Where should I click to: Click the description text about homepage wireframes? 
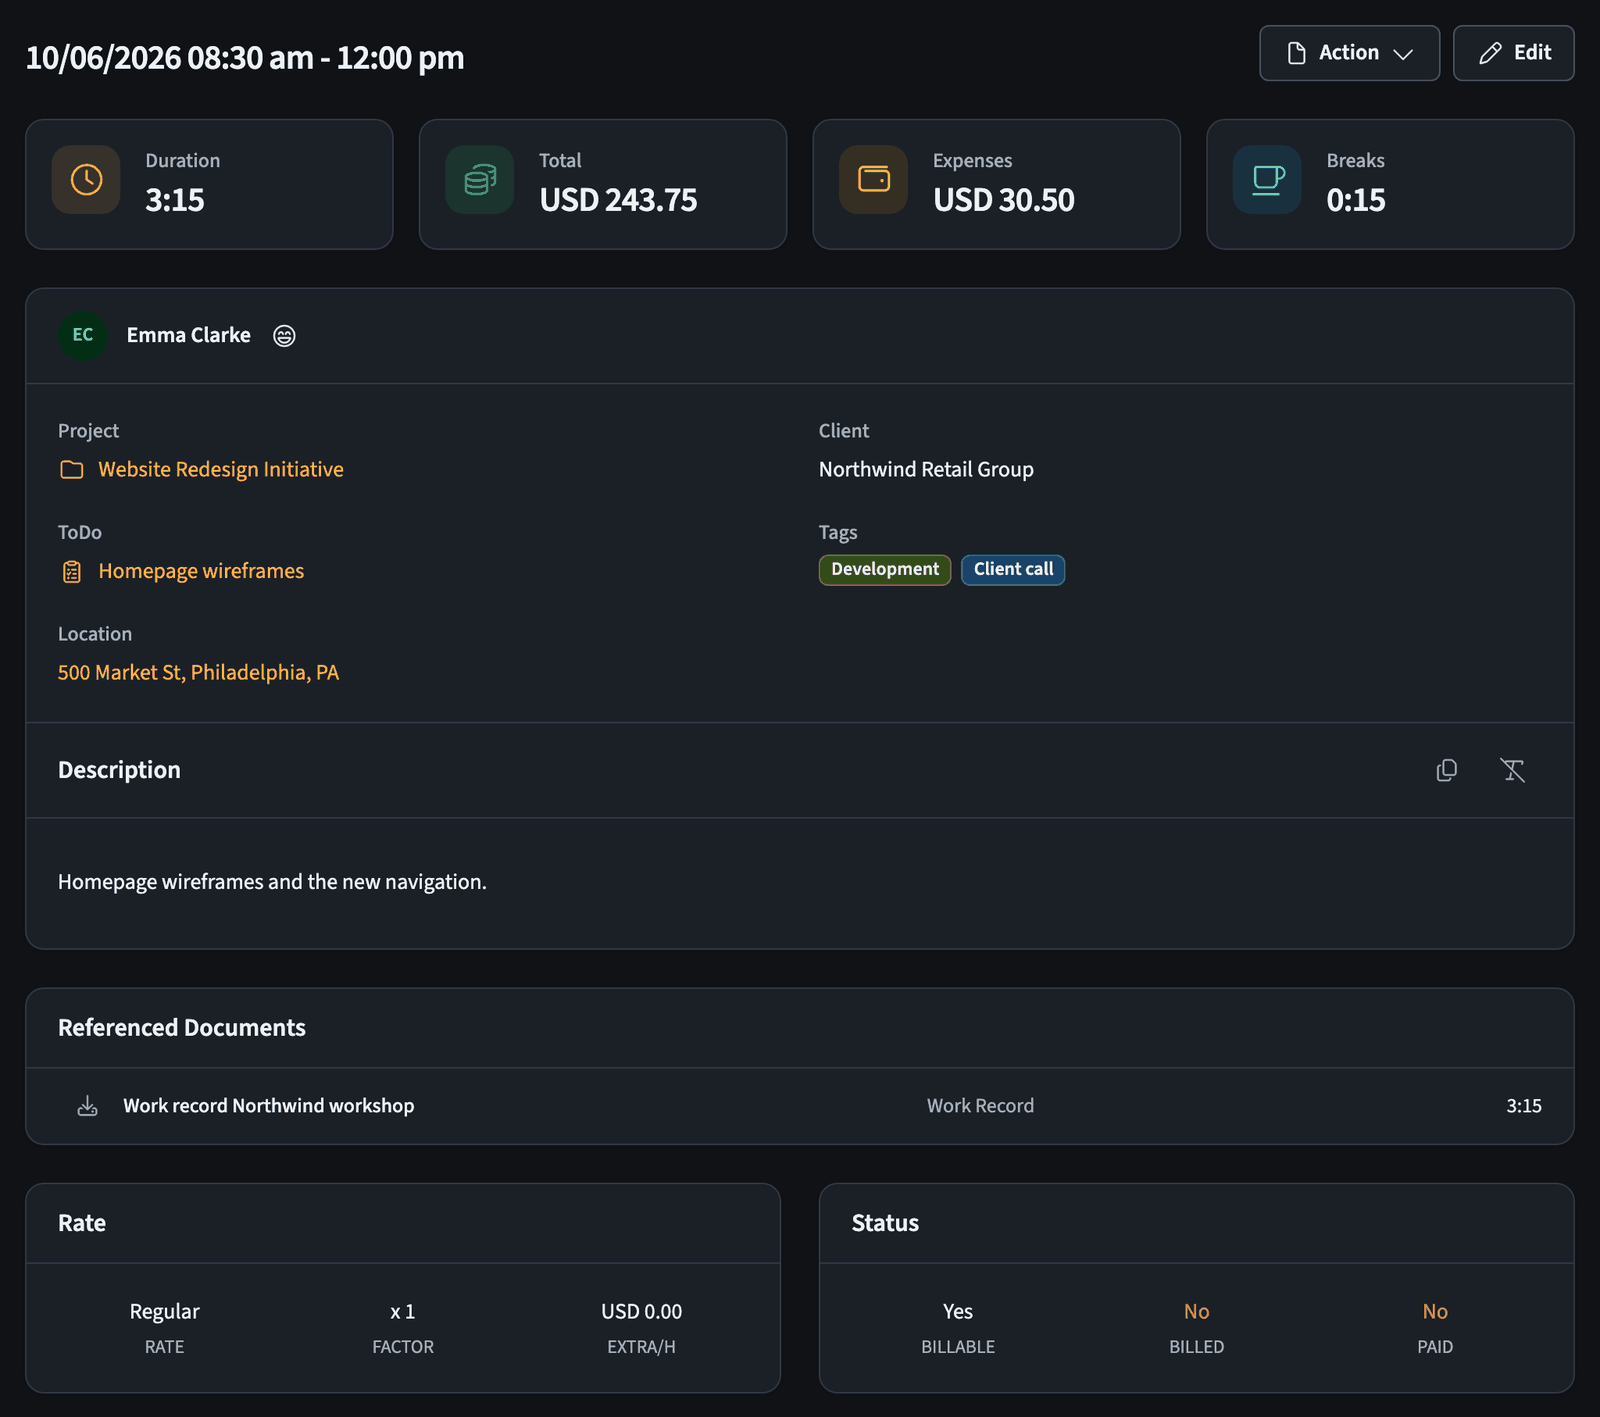coord(272,882)
